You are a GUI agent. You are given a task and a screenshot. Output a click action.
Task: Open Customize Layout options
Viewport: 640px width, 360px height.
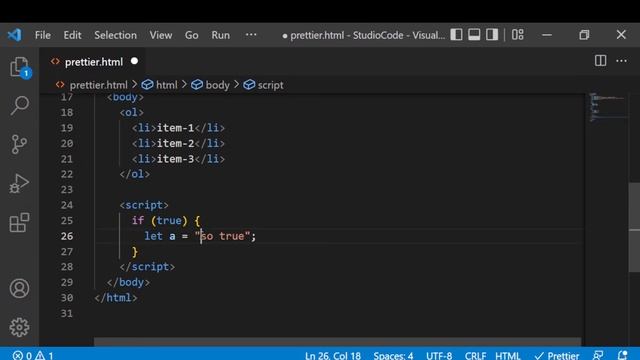tap(518, 35)
